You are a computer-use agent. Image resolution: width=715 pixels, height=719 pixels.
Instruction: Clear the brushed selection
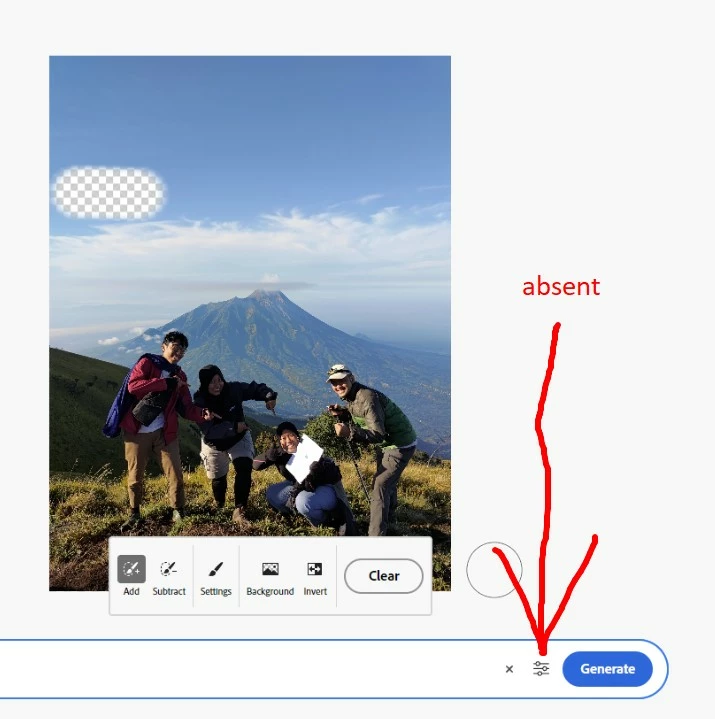pyautogui.click(x=383, y=575)
